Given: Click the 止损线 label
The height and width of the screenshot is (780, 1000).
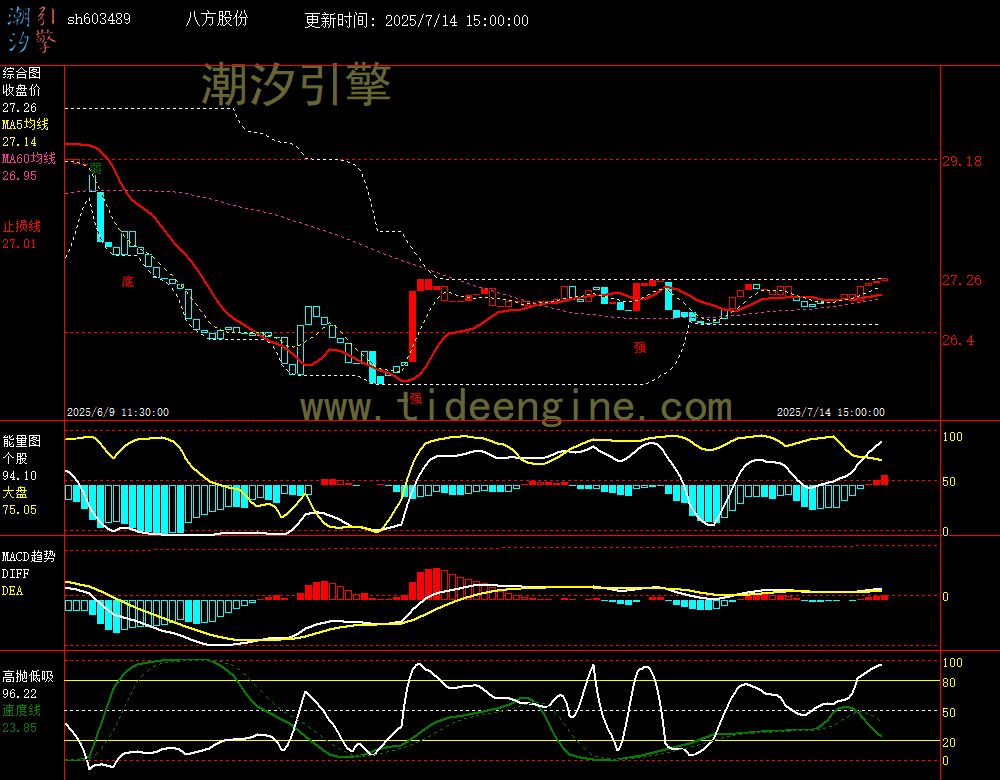Looking at the screenshot, I should [x=22, y=226].
